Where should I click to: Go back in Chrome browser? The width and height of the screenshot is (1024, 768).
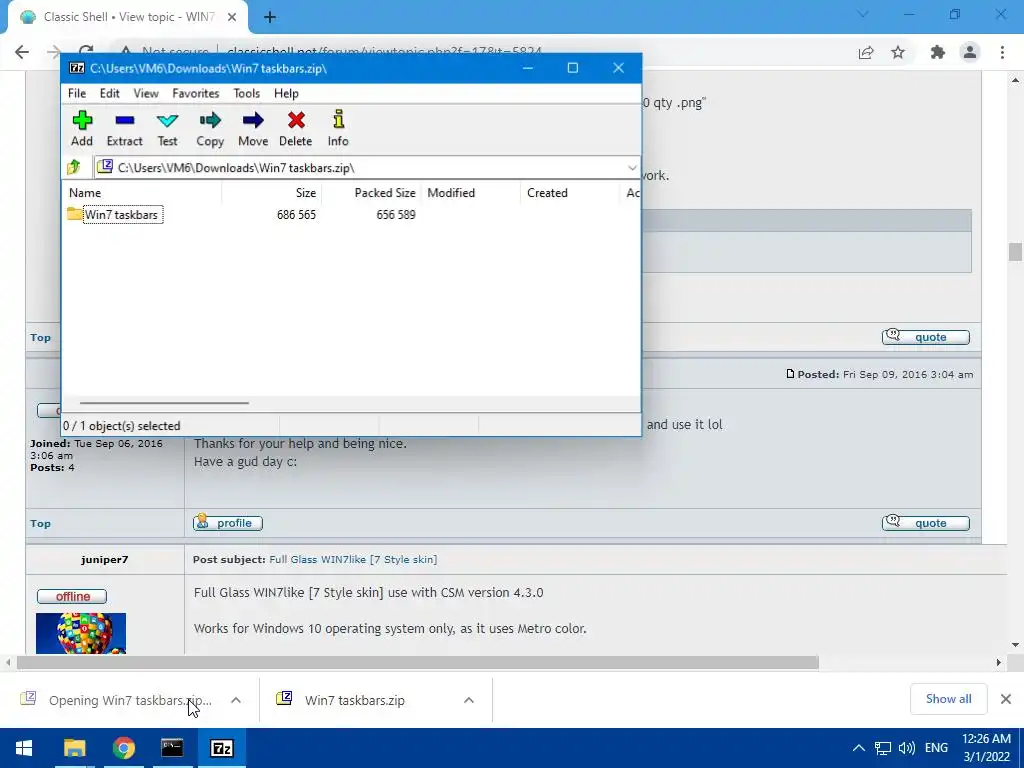pyautogui.click(x=22, y=52)
